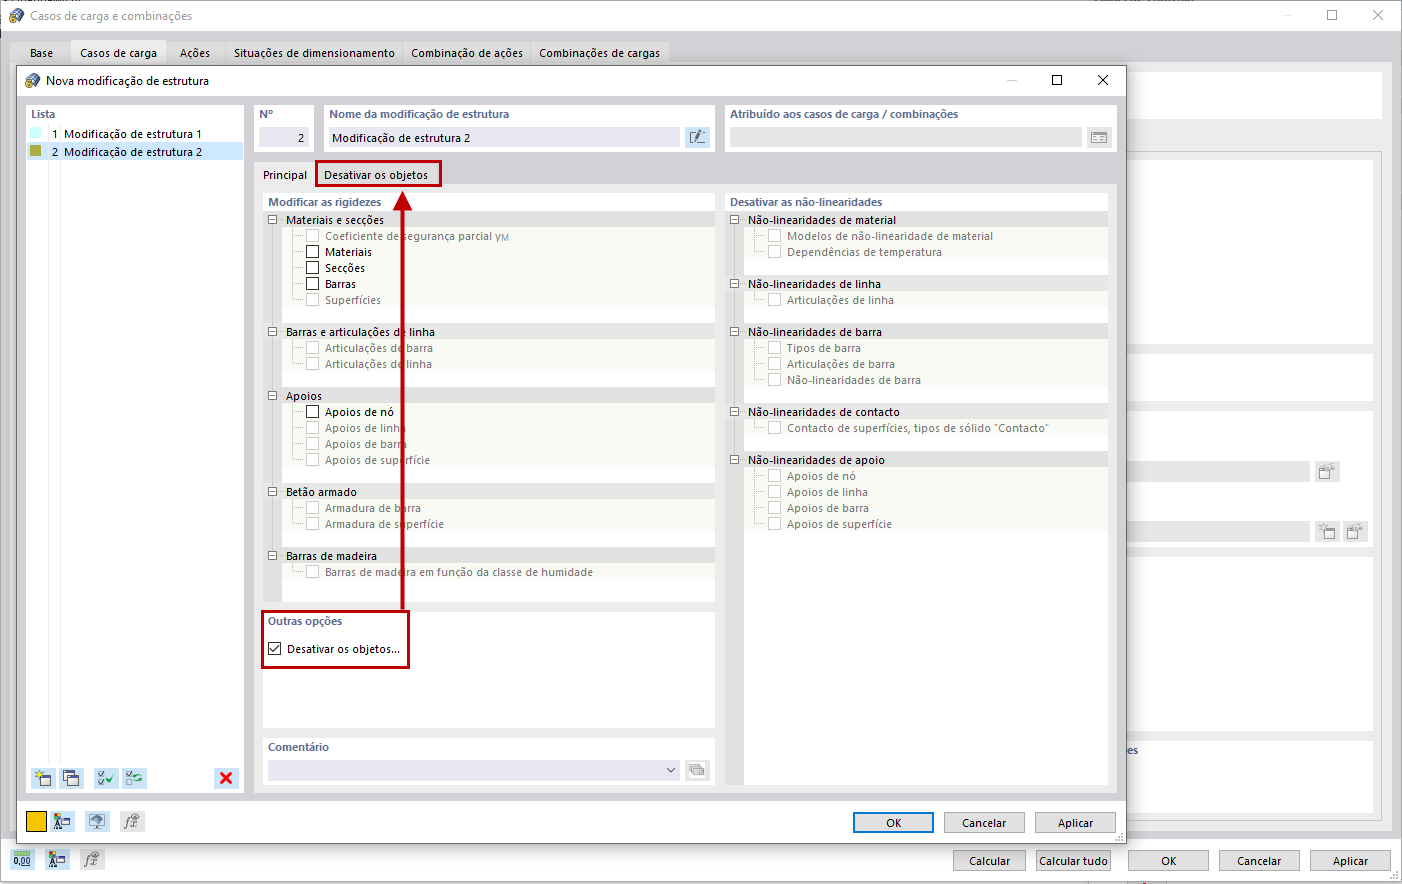Switch to the 'Ações' tab in the back window
Image resolution: width=1402 pixels, height=884 pixels.
point(195,53)
